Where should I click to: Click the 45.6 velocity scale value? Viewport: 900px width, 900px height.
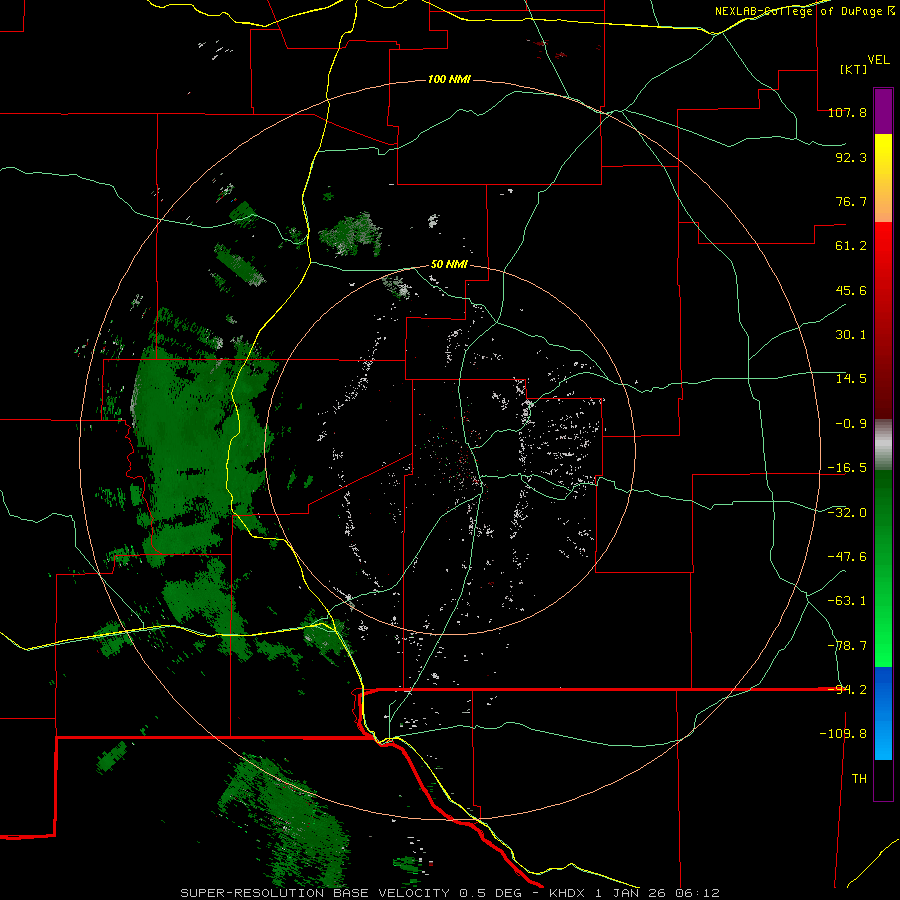click(851, 290)
